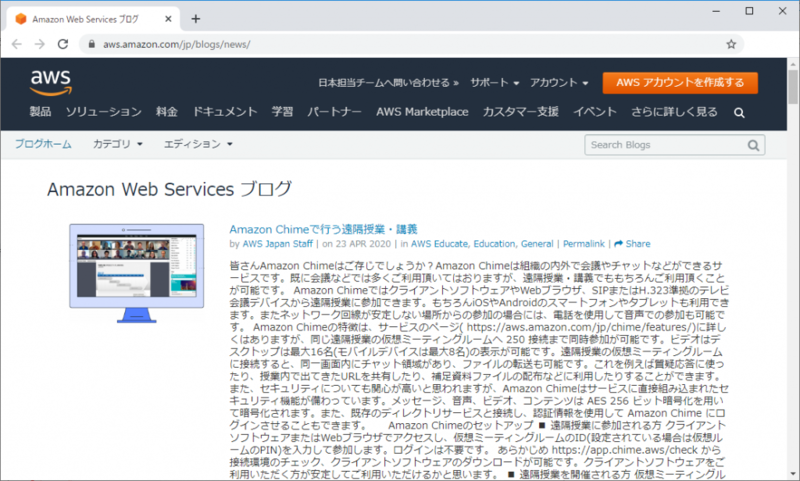Click AWS アカウントを作成する button
The height and width of the screenshot is (481, 800).
pyautogui.click(x=680, y=83)
